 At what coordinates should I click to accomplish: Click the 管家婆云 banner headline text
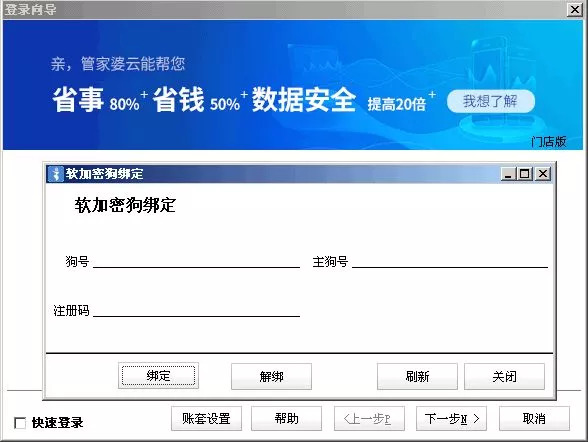(118, 64)
